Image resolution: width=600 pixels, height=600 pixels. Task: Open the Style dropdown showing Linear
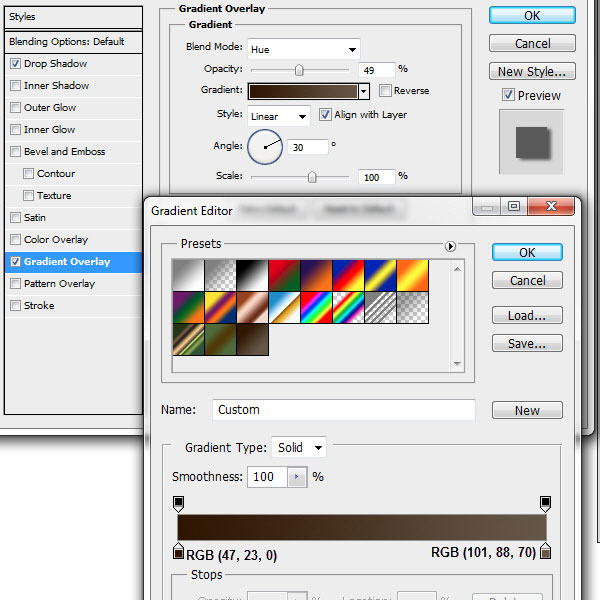279,116
